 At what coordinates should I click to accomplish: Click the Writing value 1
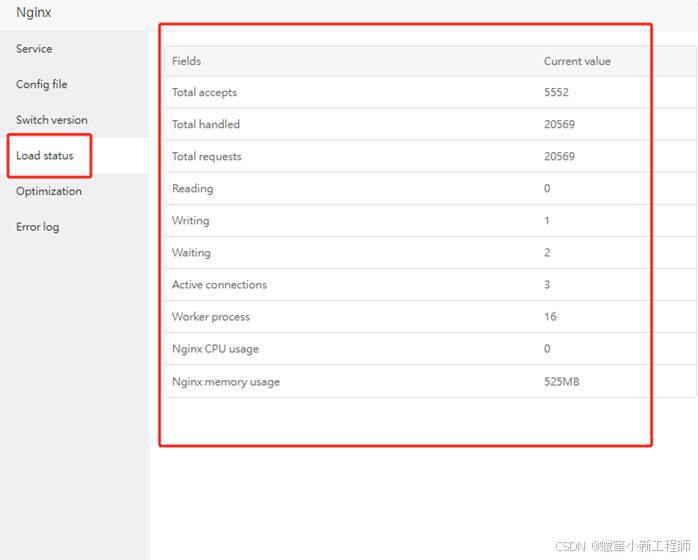coord(547,220)
